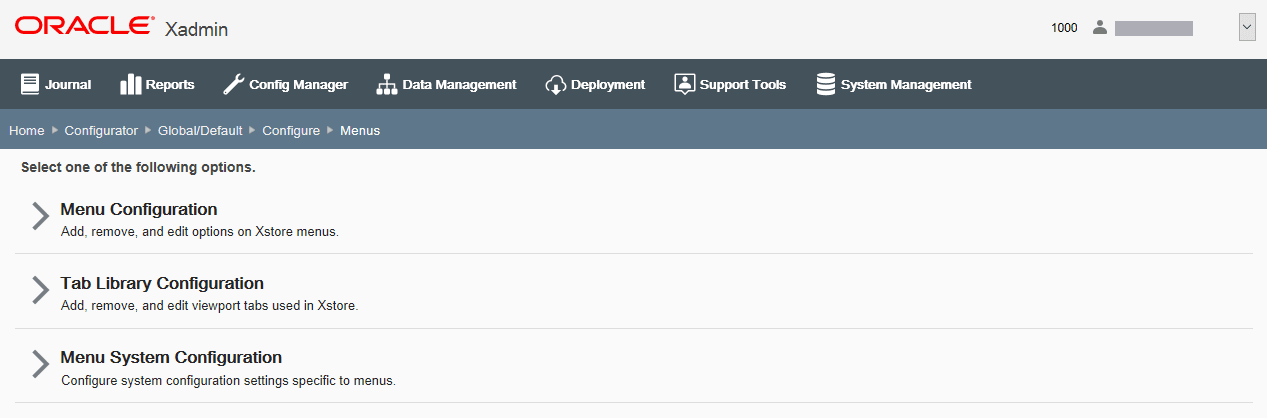Viewport: 1267px width, 418px height.
Task: Open the Menu Configuration title link
Action: click(139, 210)
